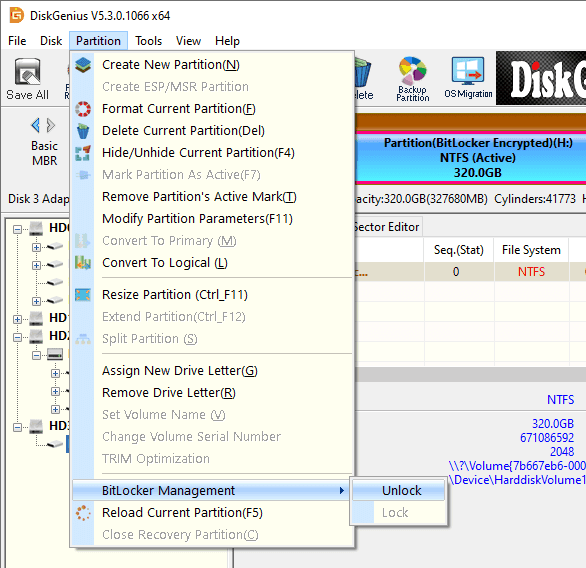Screen dimensions: 586x568
Task: Close the open Partition menu
Action: [98, 41]
